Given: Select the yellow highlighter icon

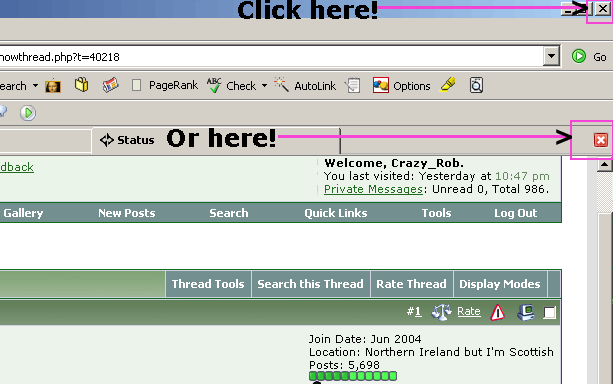Looking at the screenshot, I should tap(448, 84).
